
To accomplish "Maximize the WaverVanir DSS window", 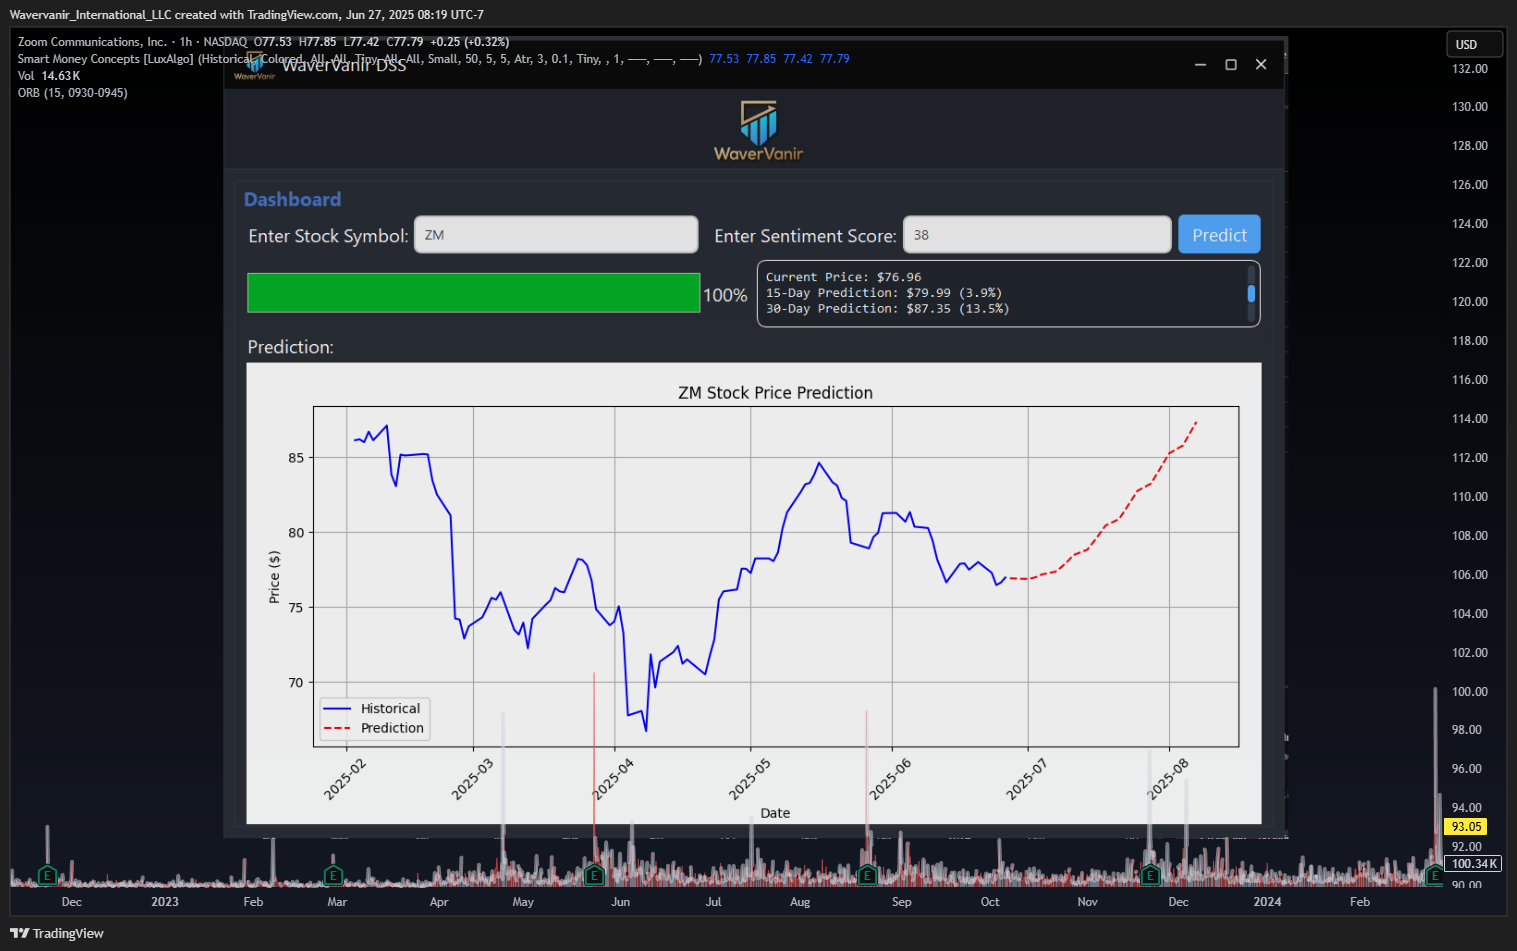I will [x=1231, y=65].
